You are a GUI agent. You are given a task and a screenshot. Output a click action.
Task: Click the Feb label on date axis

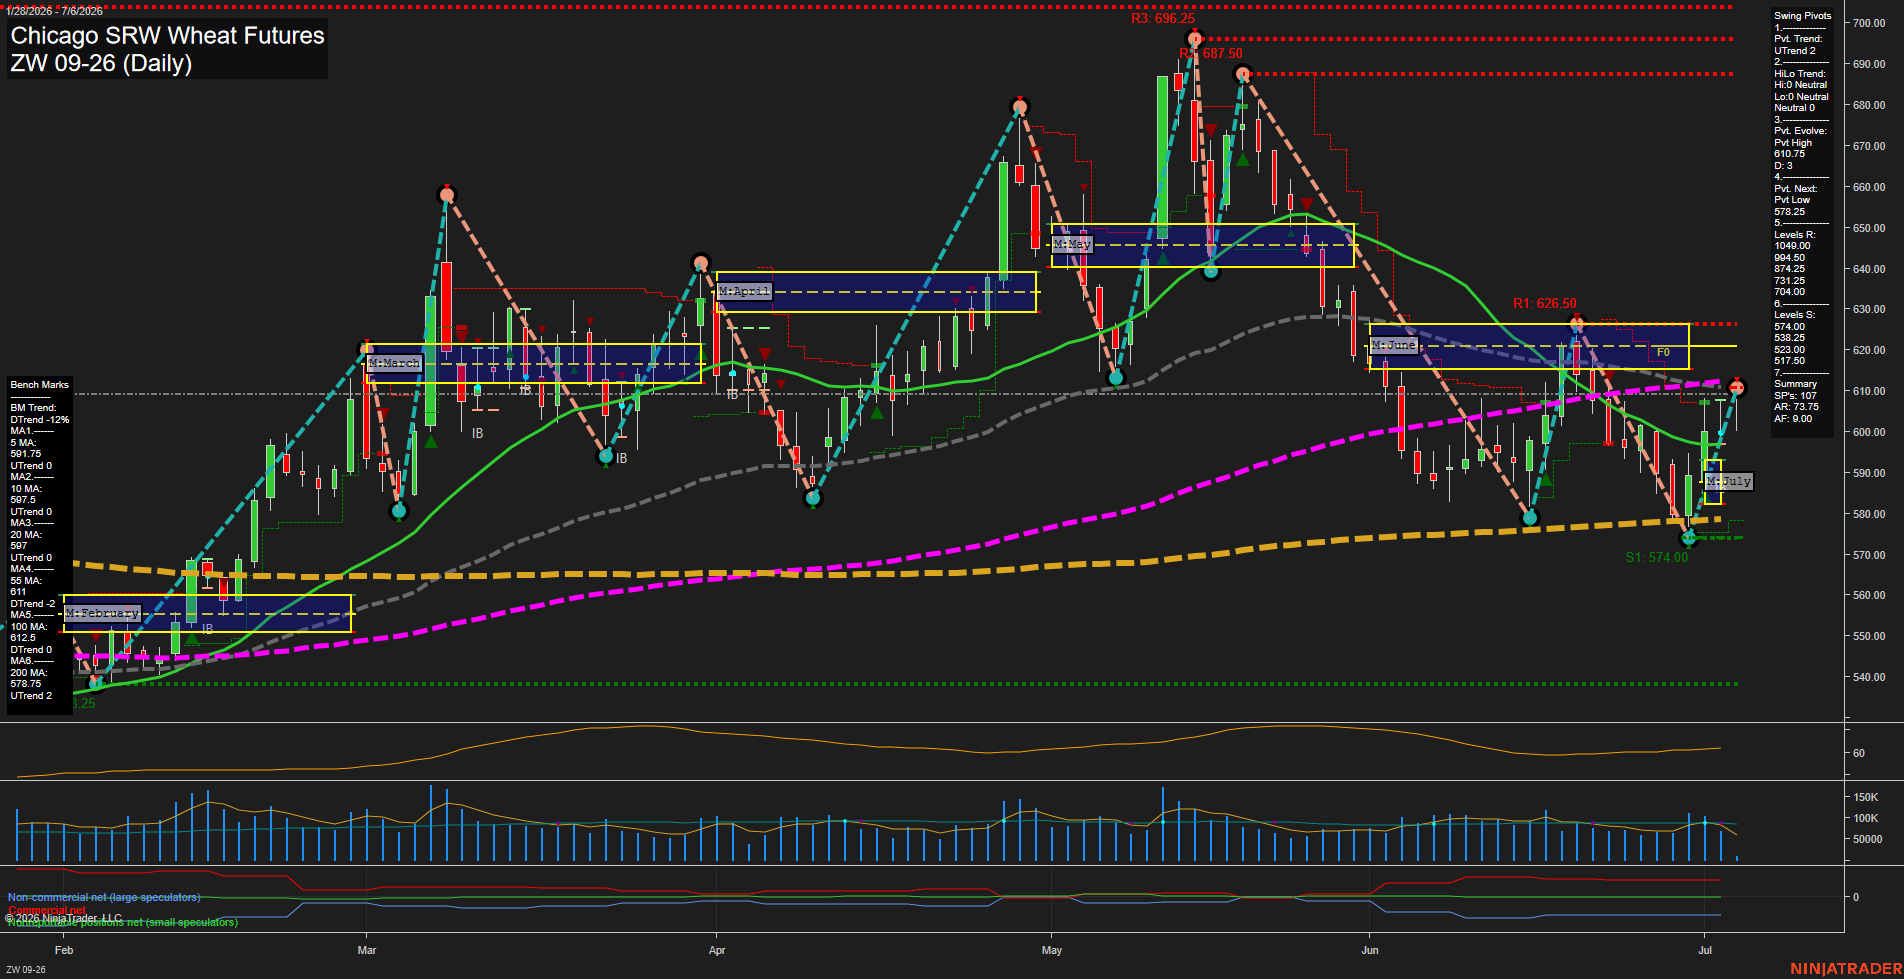pyautogui.click(x=64, y=950)
